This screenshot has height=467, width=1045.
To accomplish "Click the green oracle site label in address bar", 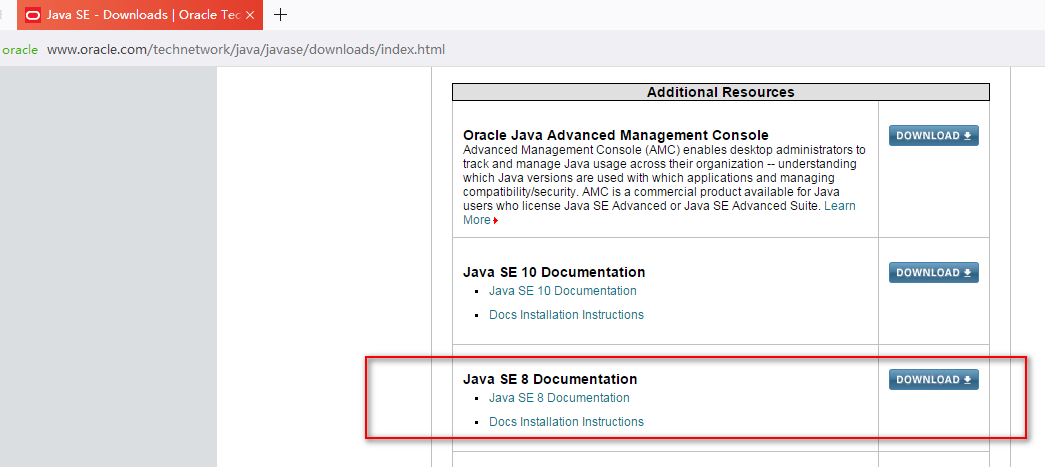I will [x=20, y=50].
